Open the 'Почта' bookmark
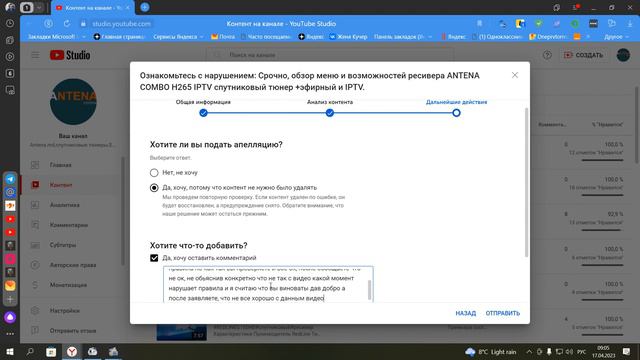The height and width of the screenshot is (360, 640). point(223,37)
